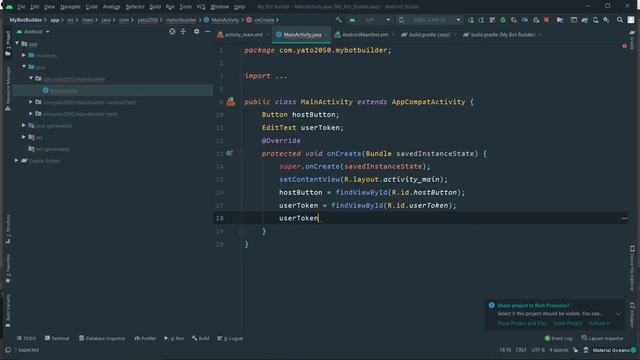Screen dimensions: 640x360
Task: Click the tool window toggle icon at bottom left
Action: click(8, 350)
